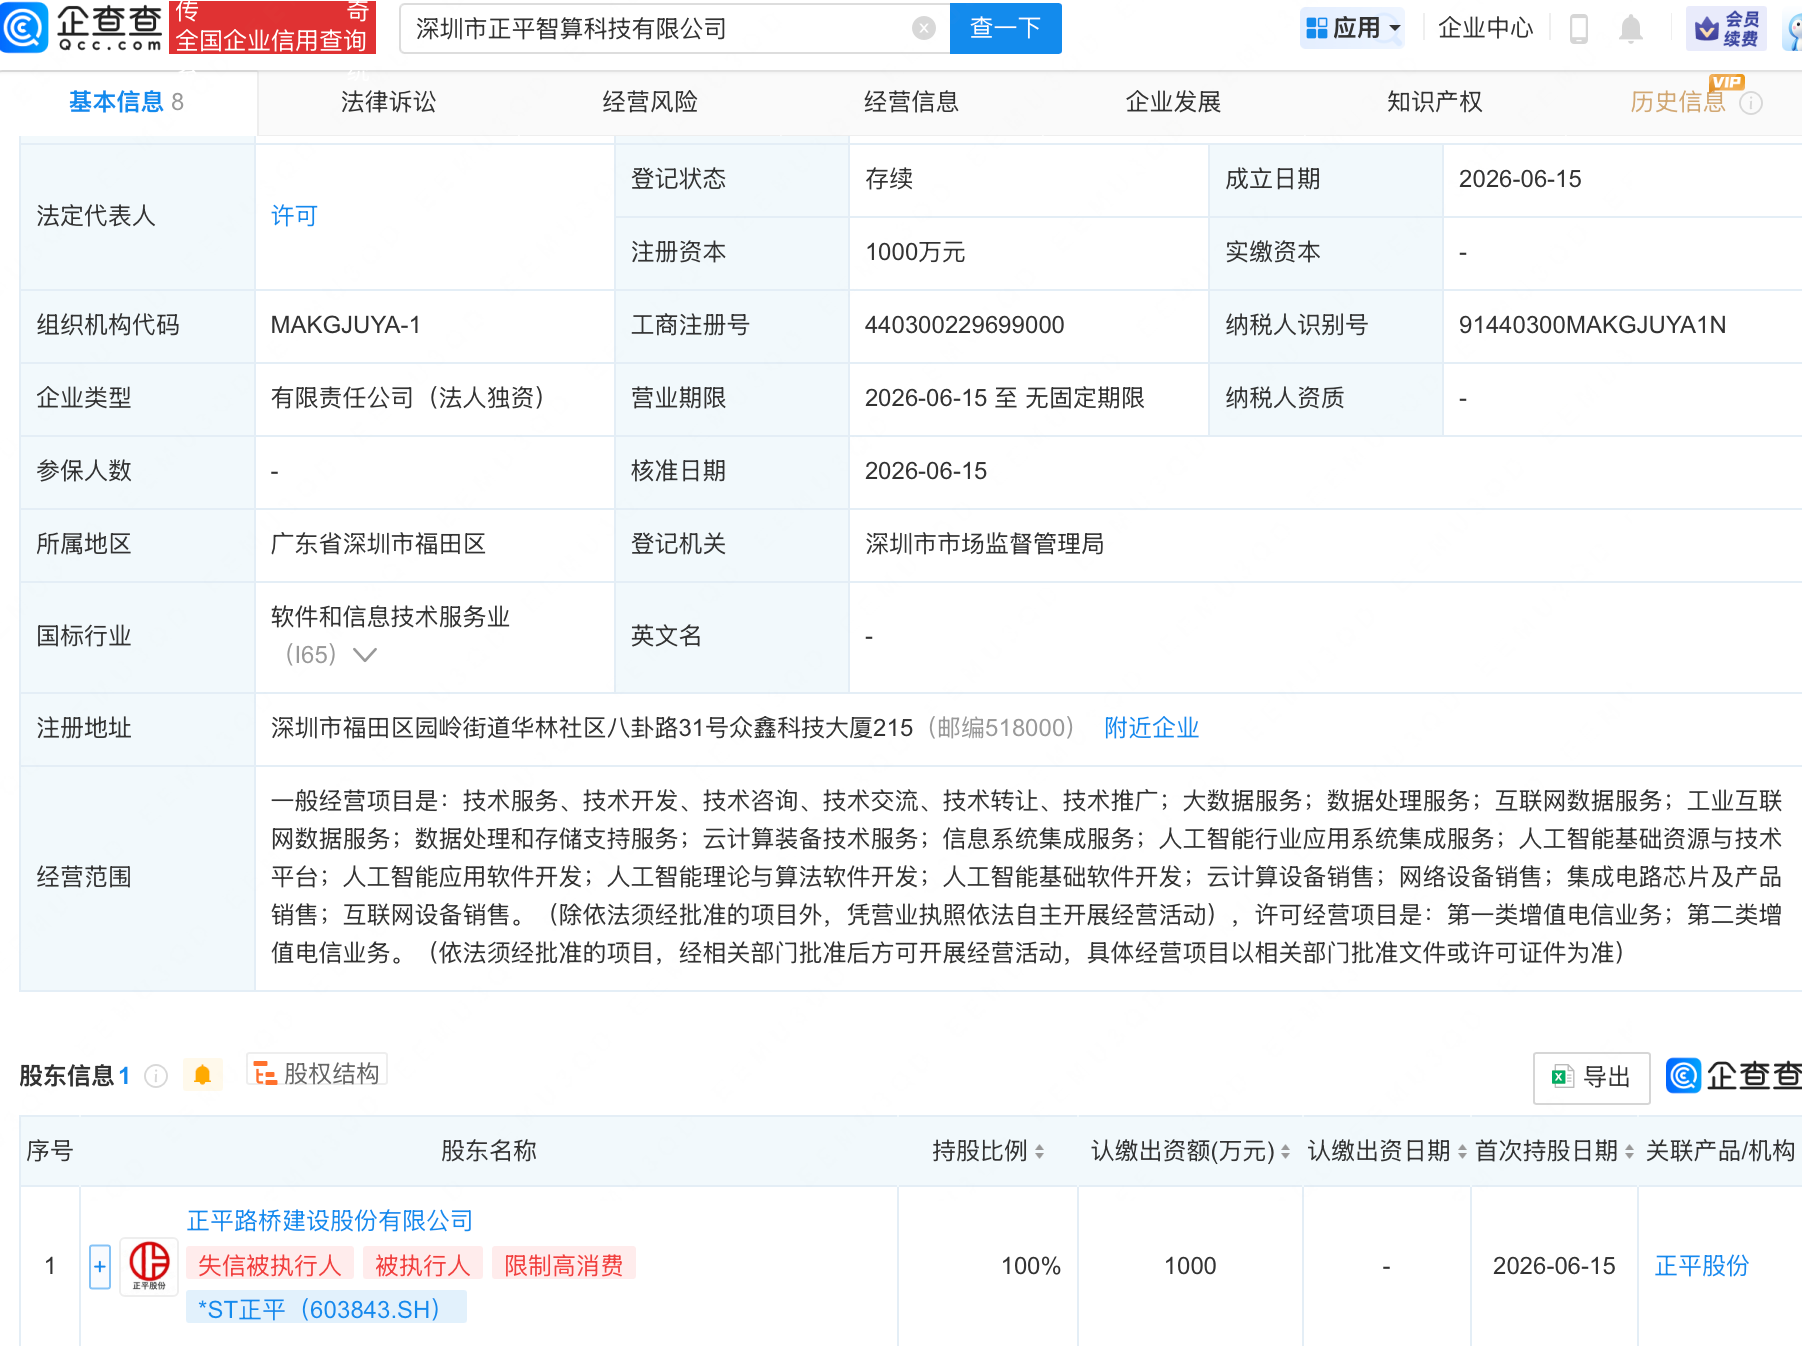Expand shareholder row with the plus icon
Image resolution: width=1802 pixels, height=1346 pixels.
click(100, 1267)
